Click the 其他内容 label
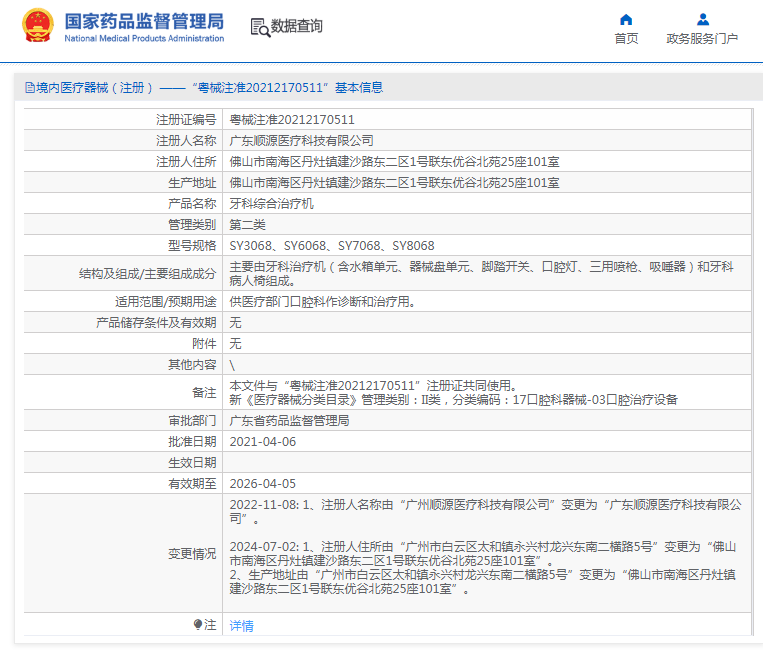Viewport: 763px width, 651px height. tap(192, 364)
